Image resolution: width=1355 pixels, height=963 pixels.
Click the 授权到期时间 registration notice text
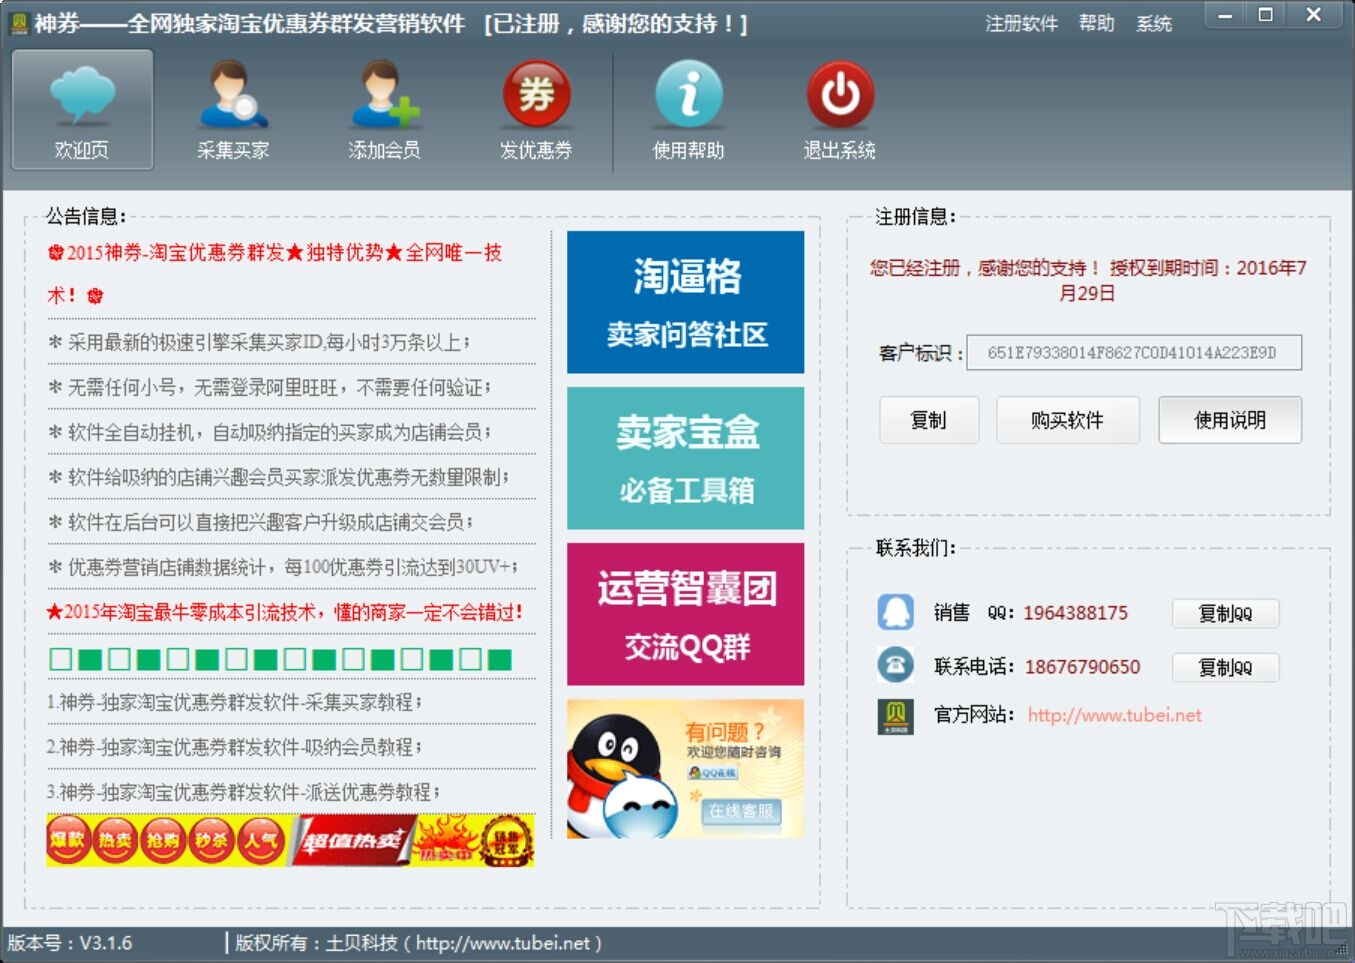coord(1088,280)
